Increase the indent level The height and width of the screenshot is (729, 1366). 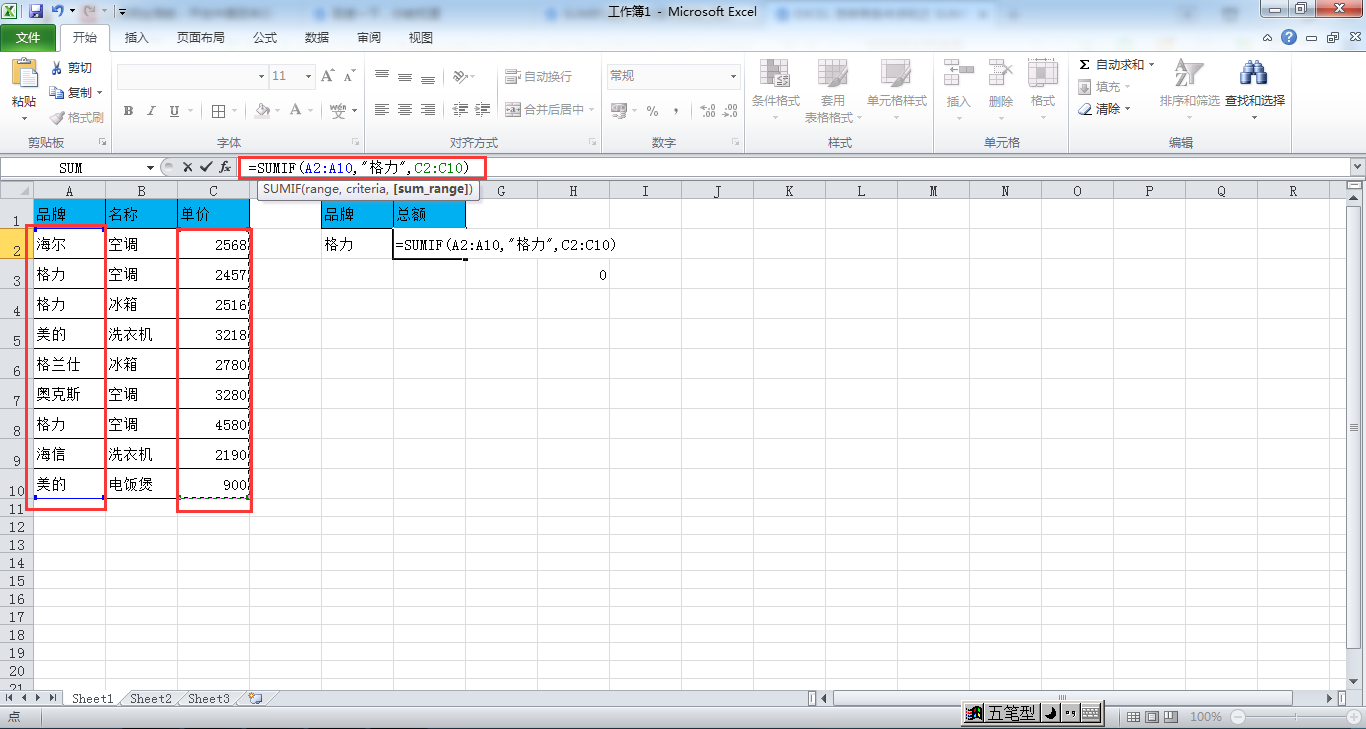point(483,110)
